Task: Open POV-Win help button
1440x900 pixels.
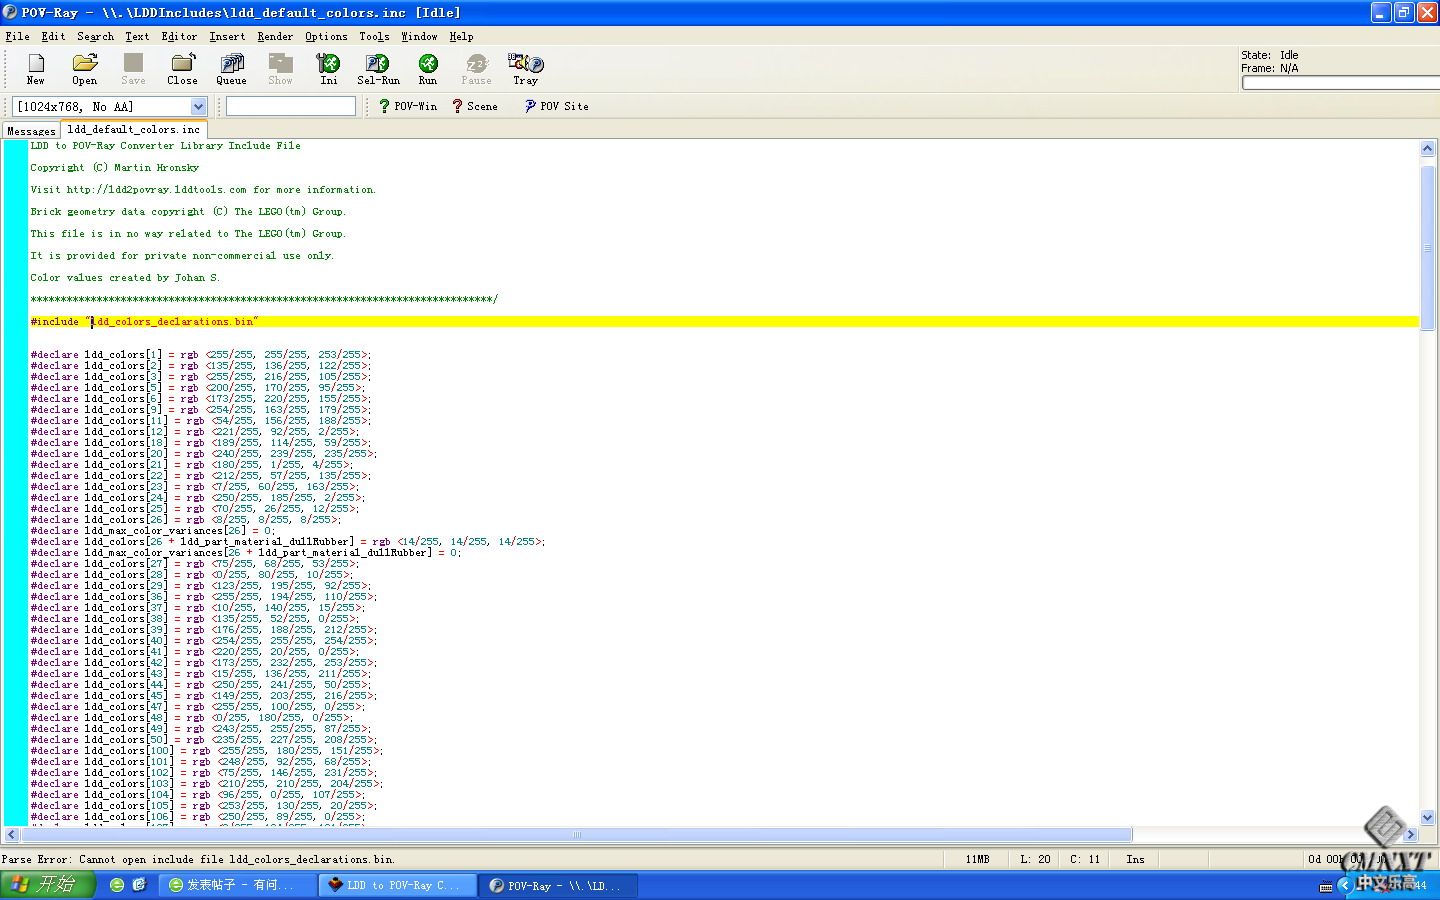Action: [408, 106]
